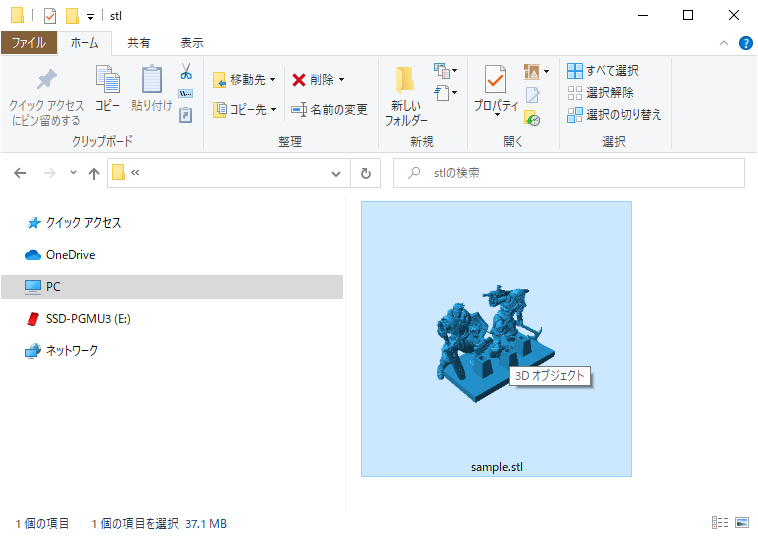The height and width of the screenshot is (536, 758).
Task: Switch to details view icon in status bar
Action: (x=720, y=522)
